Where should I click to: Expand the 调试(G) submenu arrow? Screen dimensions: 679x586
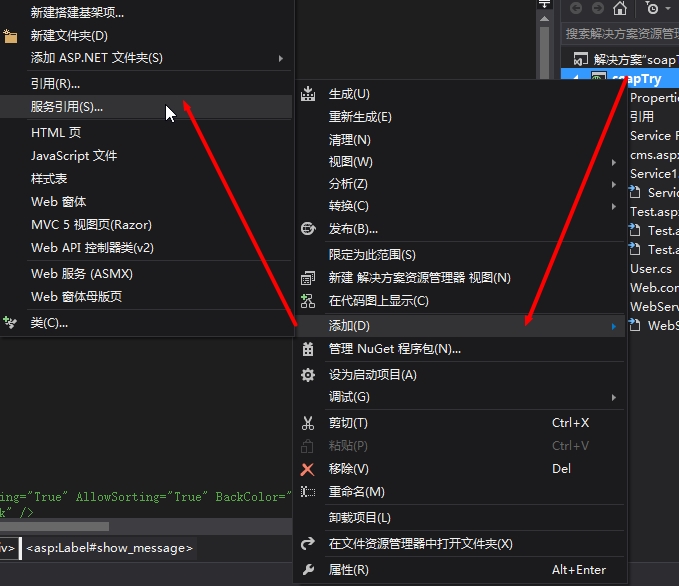tap(614, 397)
